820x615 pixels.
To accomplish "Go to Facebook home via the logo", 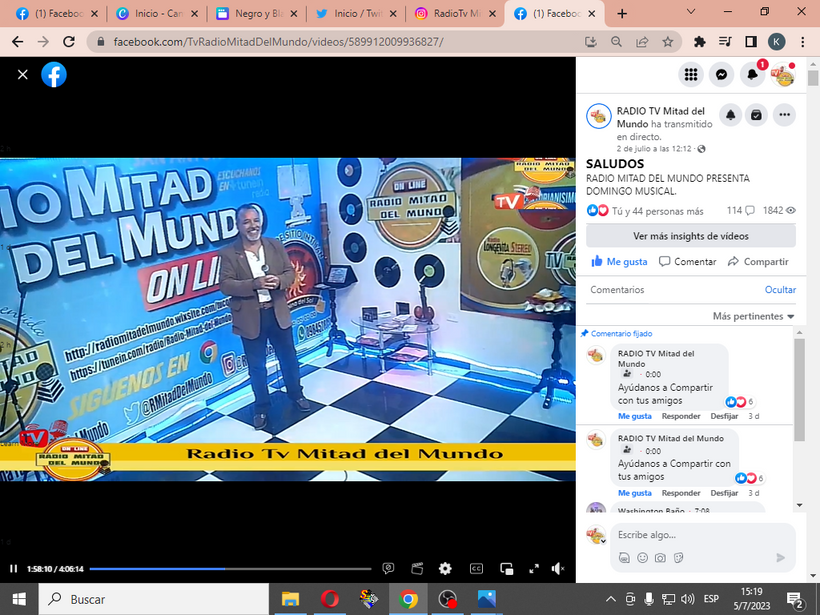I will [54, 75].
